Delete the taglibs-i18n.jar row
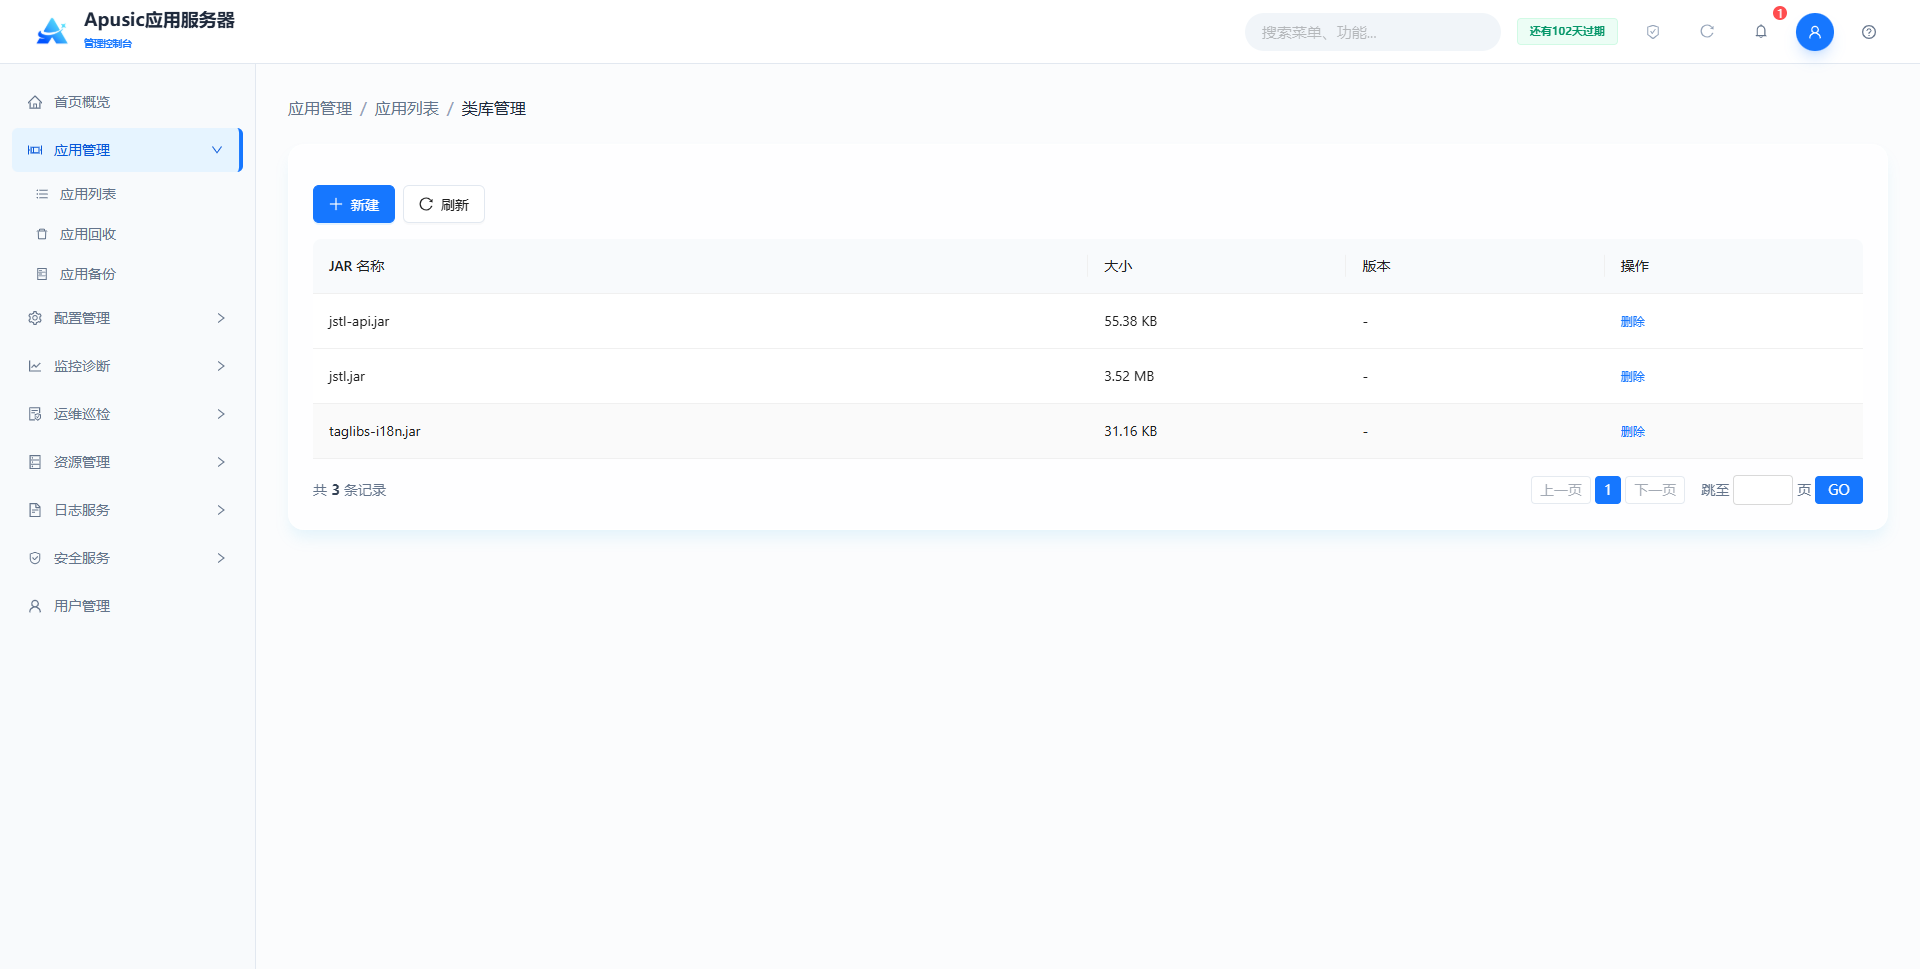 coord(1633,431)
